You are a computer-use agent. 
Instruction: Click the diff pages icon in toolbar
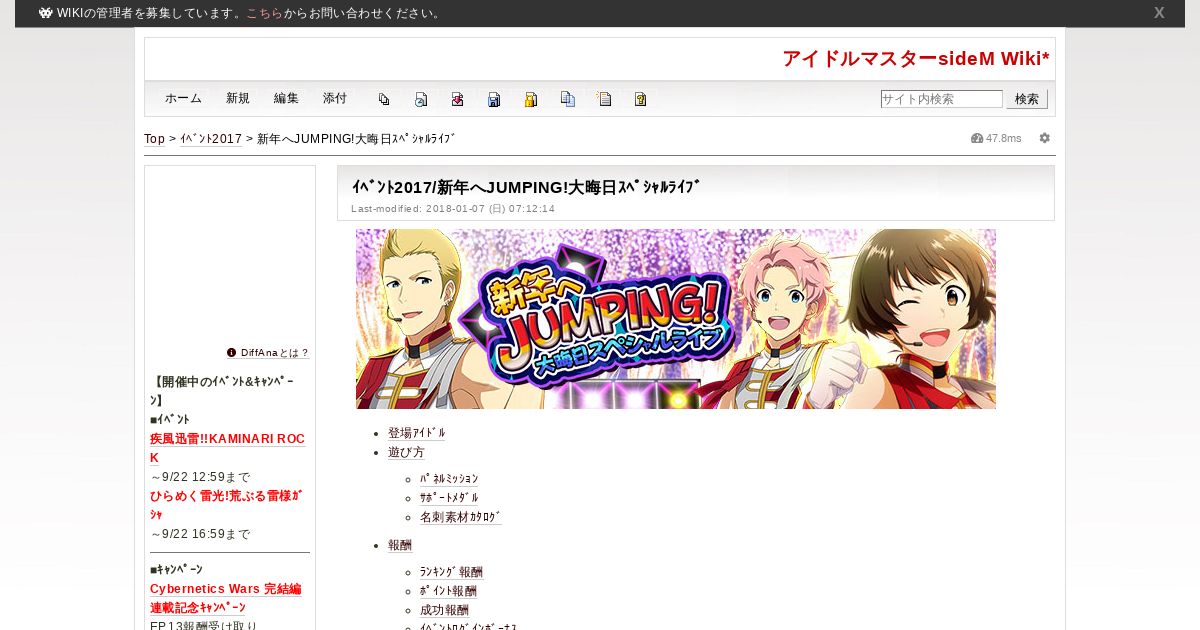(384, 99)
